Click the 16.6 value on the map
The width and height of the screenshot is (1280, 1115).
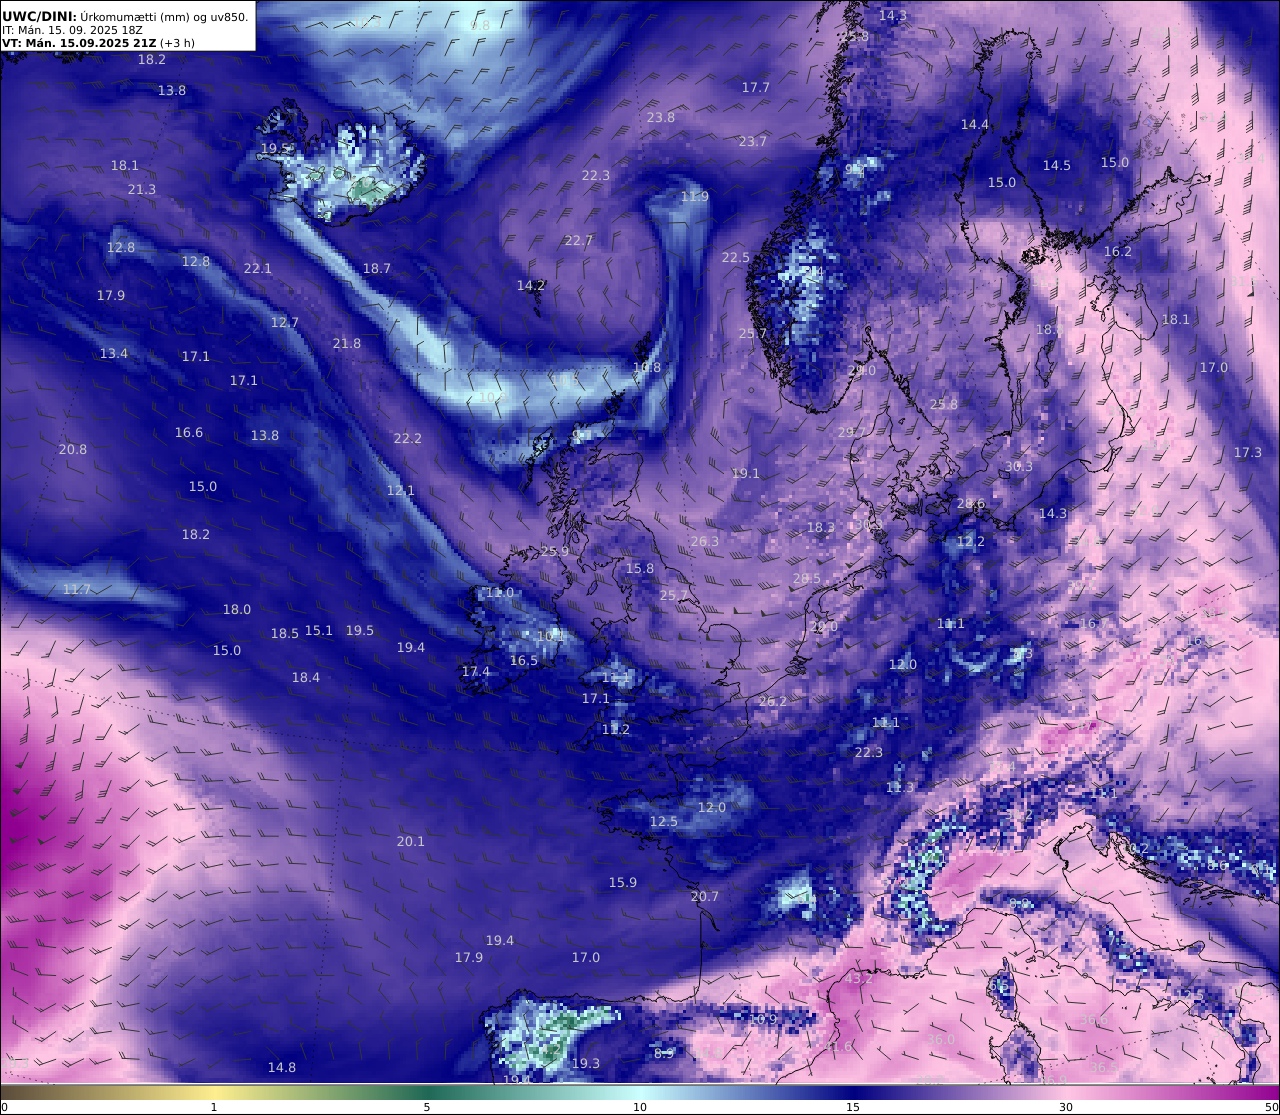pyautogui.click(x=189, y=432)
